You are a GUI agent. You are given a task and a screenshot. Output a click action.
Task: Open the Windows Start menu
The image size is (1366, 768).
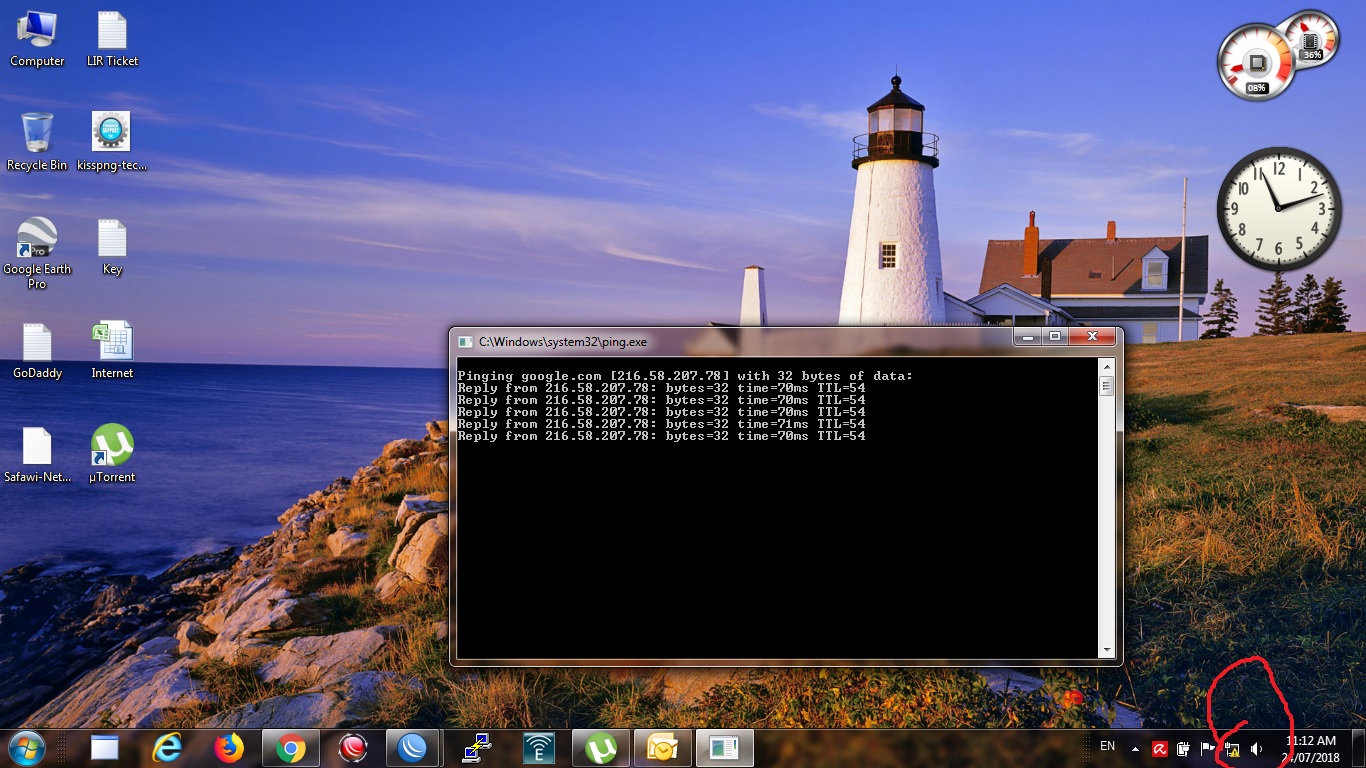[x=26, y=748]
